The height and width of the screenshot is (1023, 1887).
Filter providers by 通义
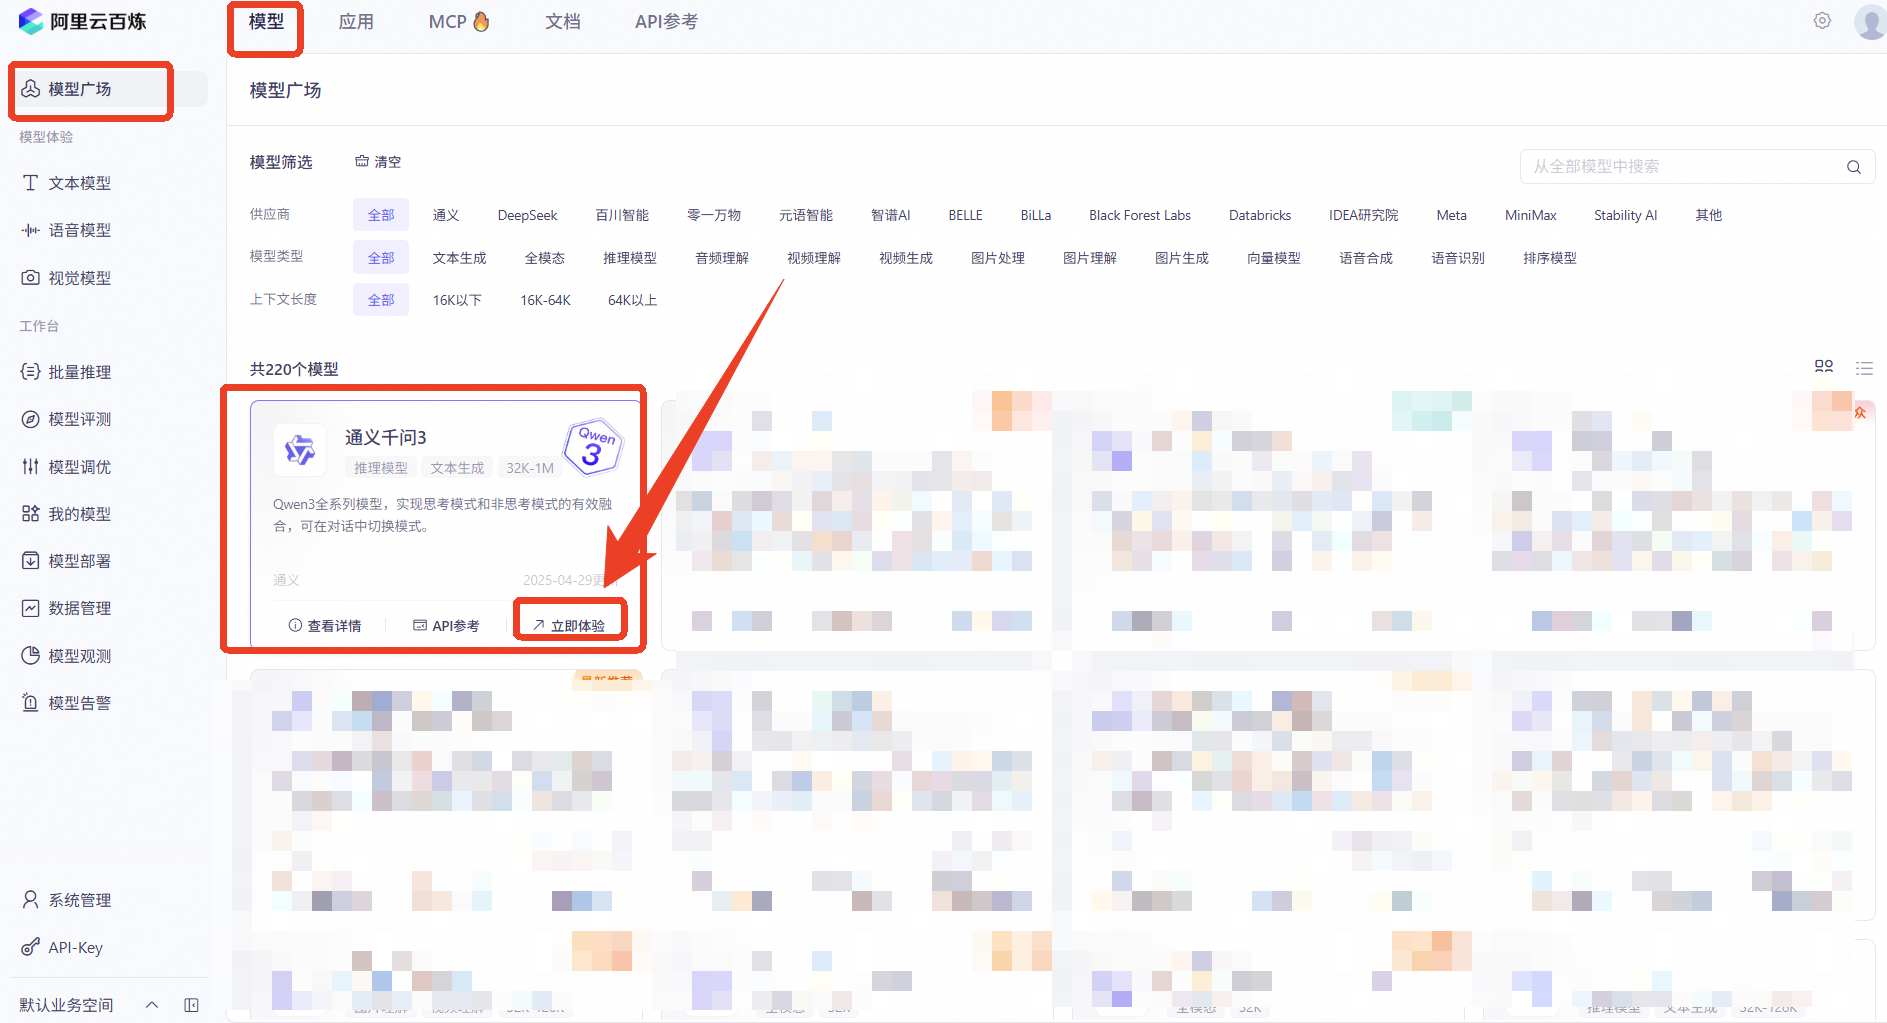tap(446, 215)
